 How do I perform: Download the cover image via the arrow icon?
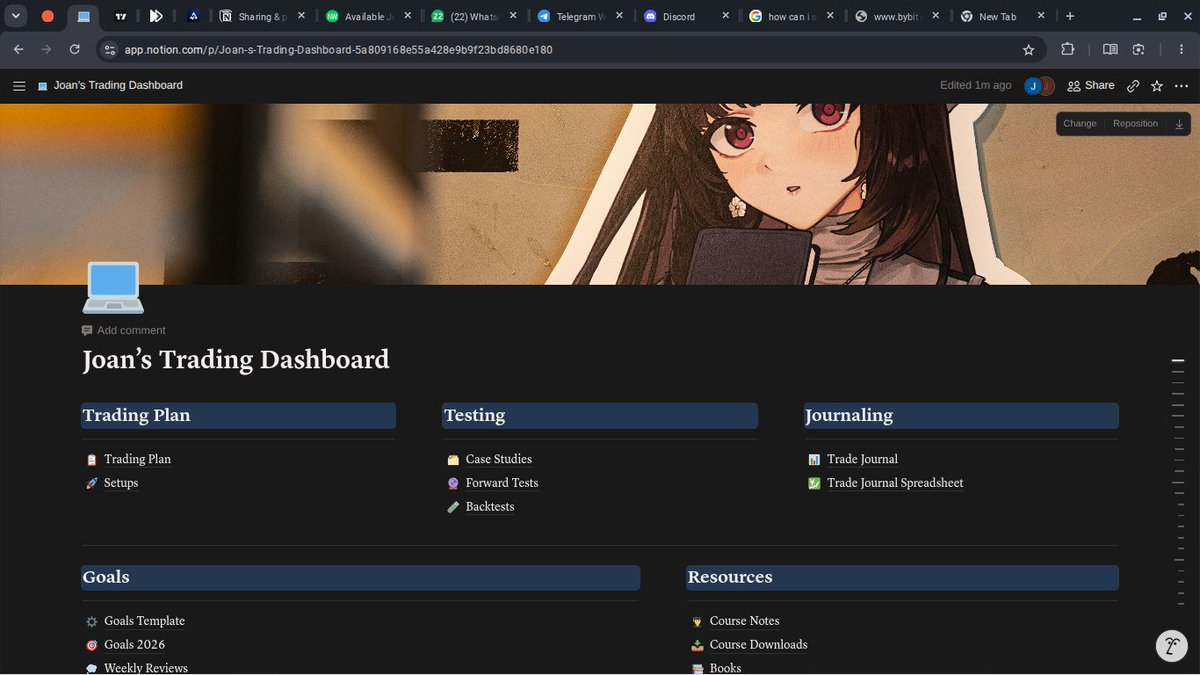pos(1179,124)
